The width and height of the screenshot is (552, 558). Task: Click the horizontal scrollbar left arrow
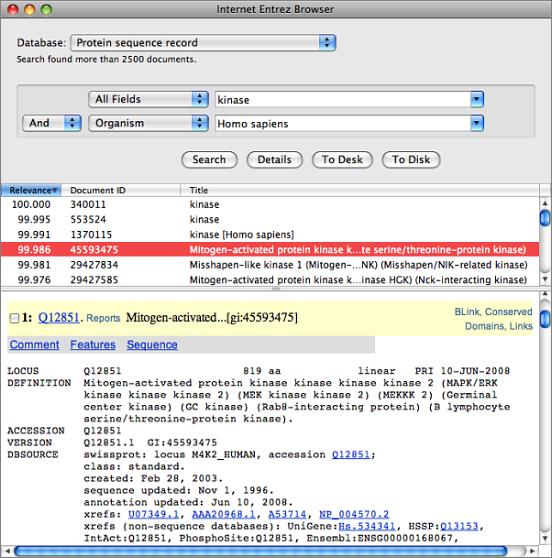point(7,551)
